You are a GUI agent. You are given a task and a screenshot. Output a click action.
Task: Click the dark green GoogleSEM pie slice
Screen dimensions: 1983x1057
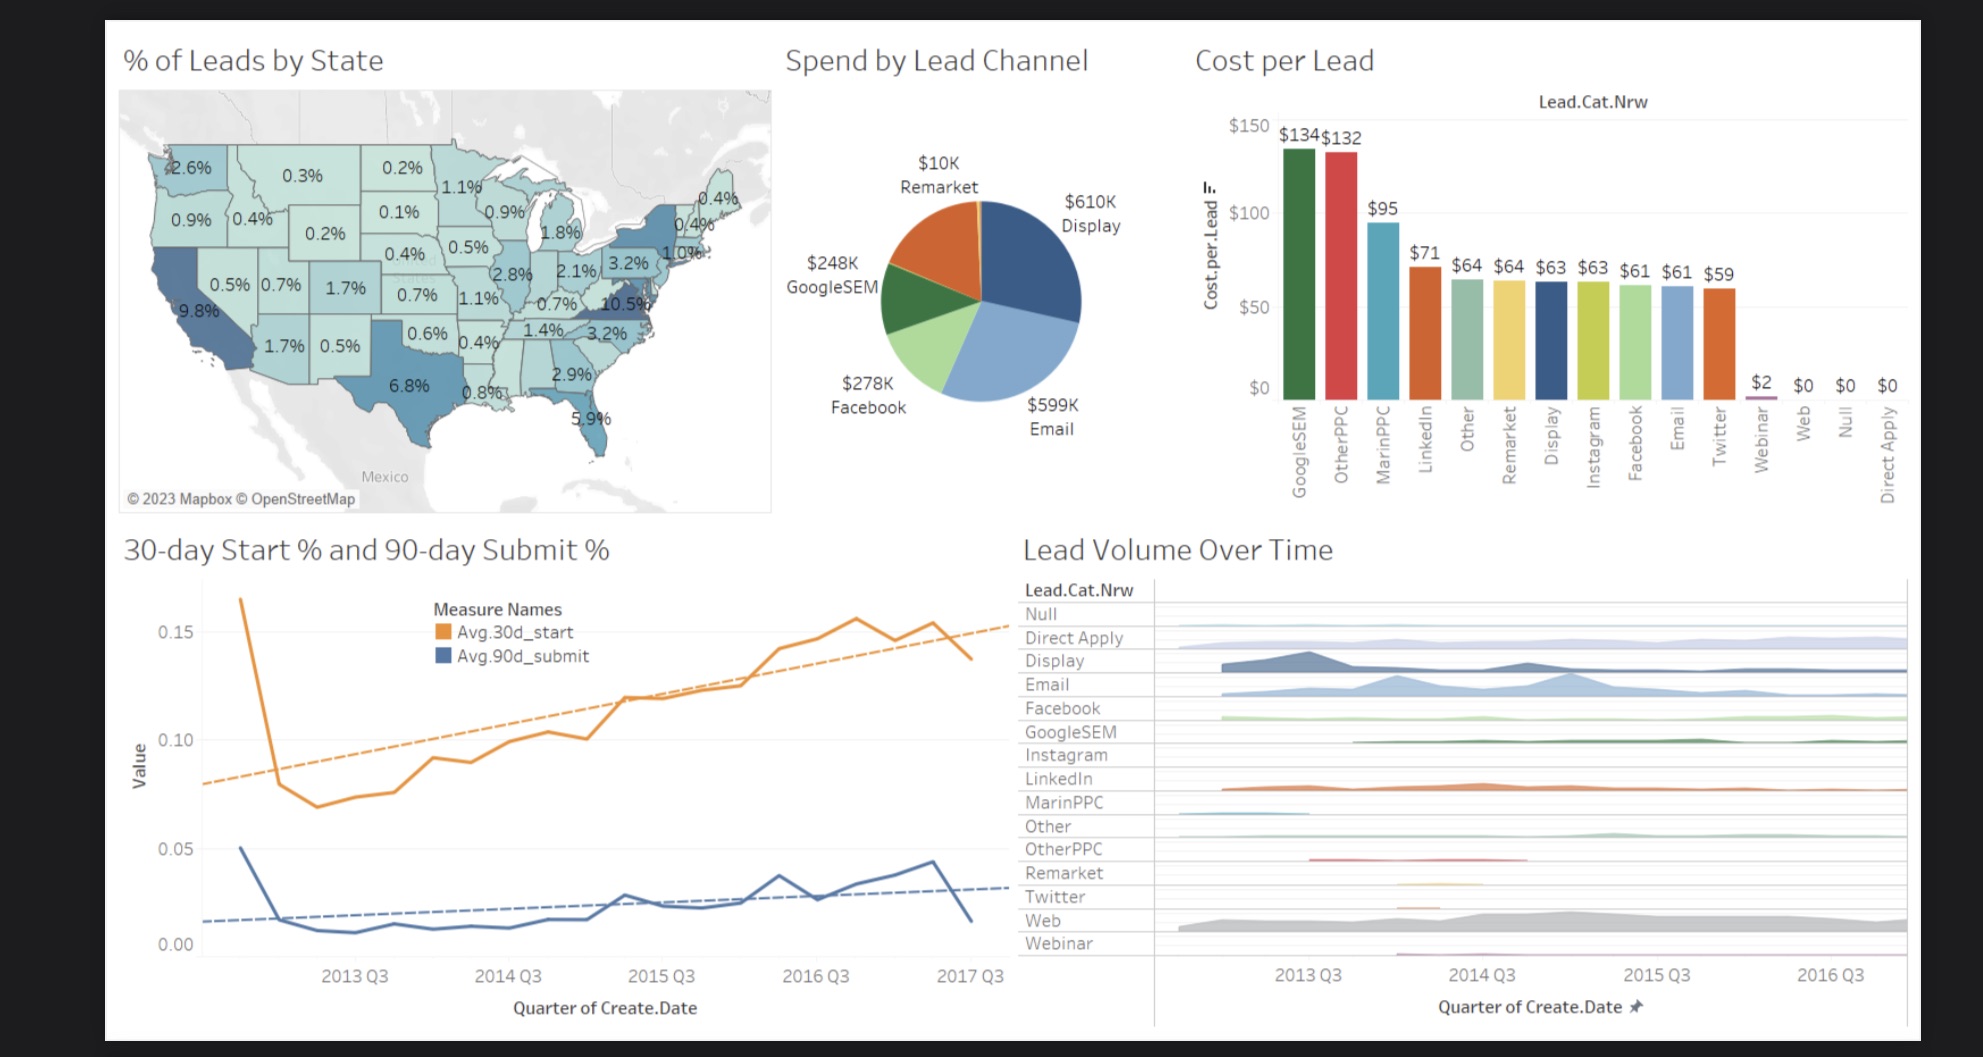(x=912, y=301)
